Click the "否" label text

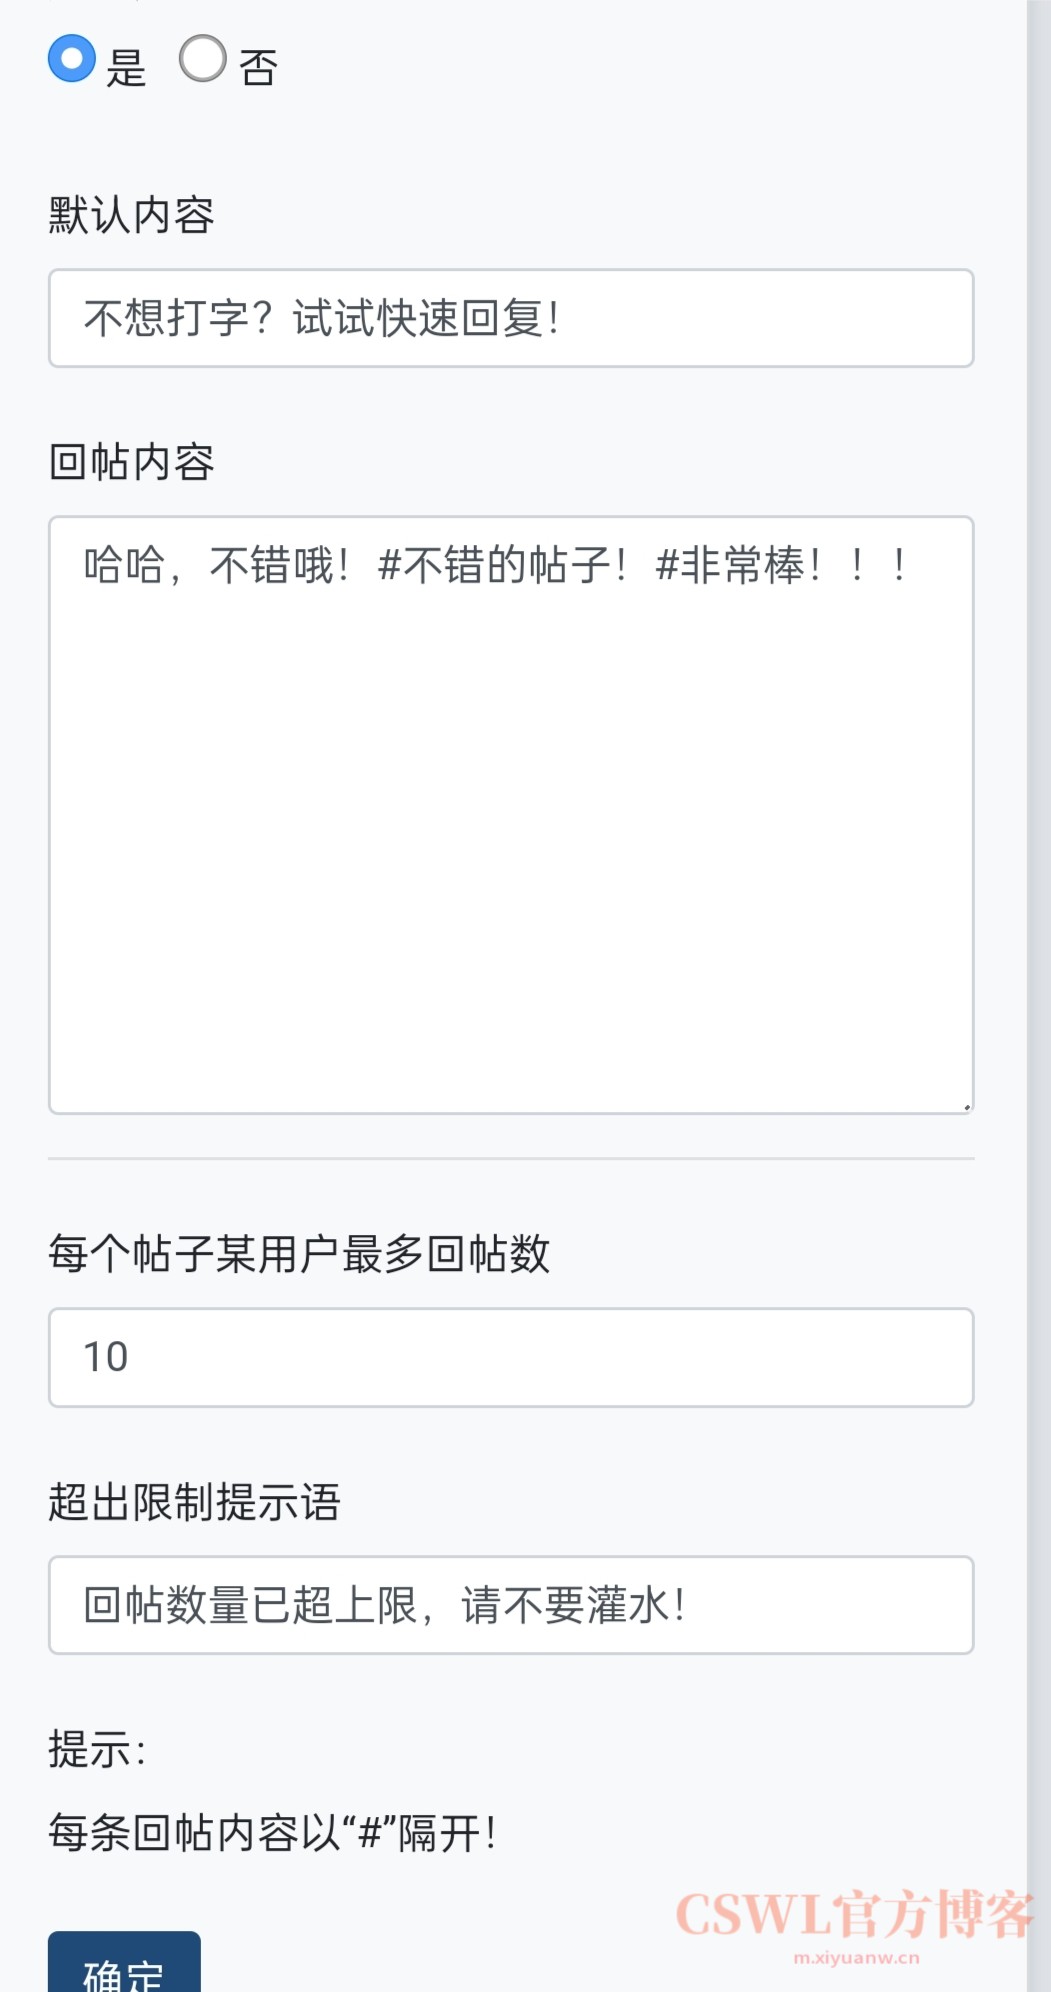pyautogui.click(x=258, y=68)
